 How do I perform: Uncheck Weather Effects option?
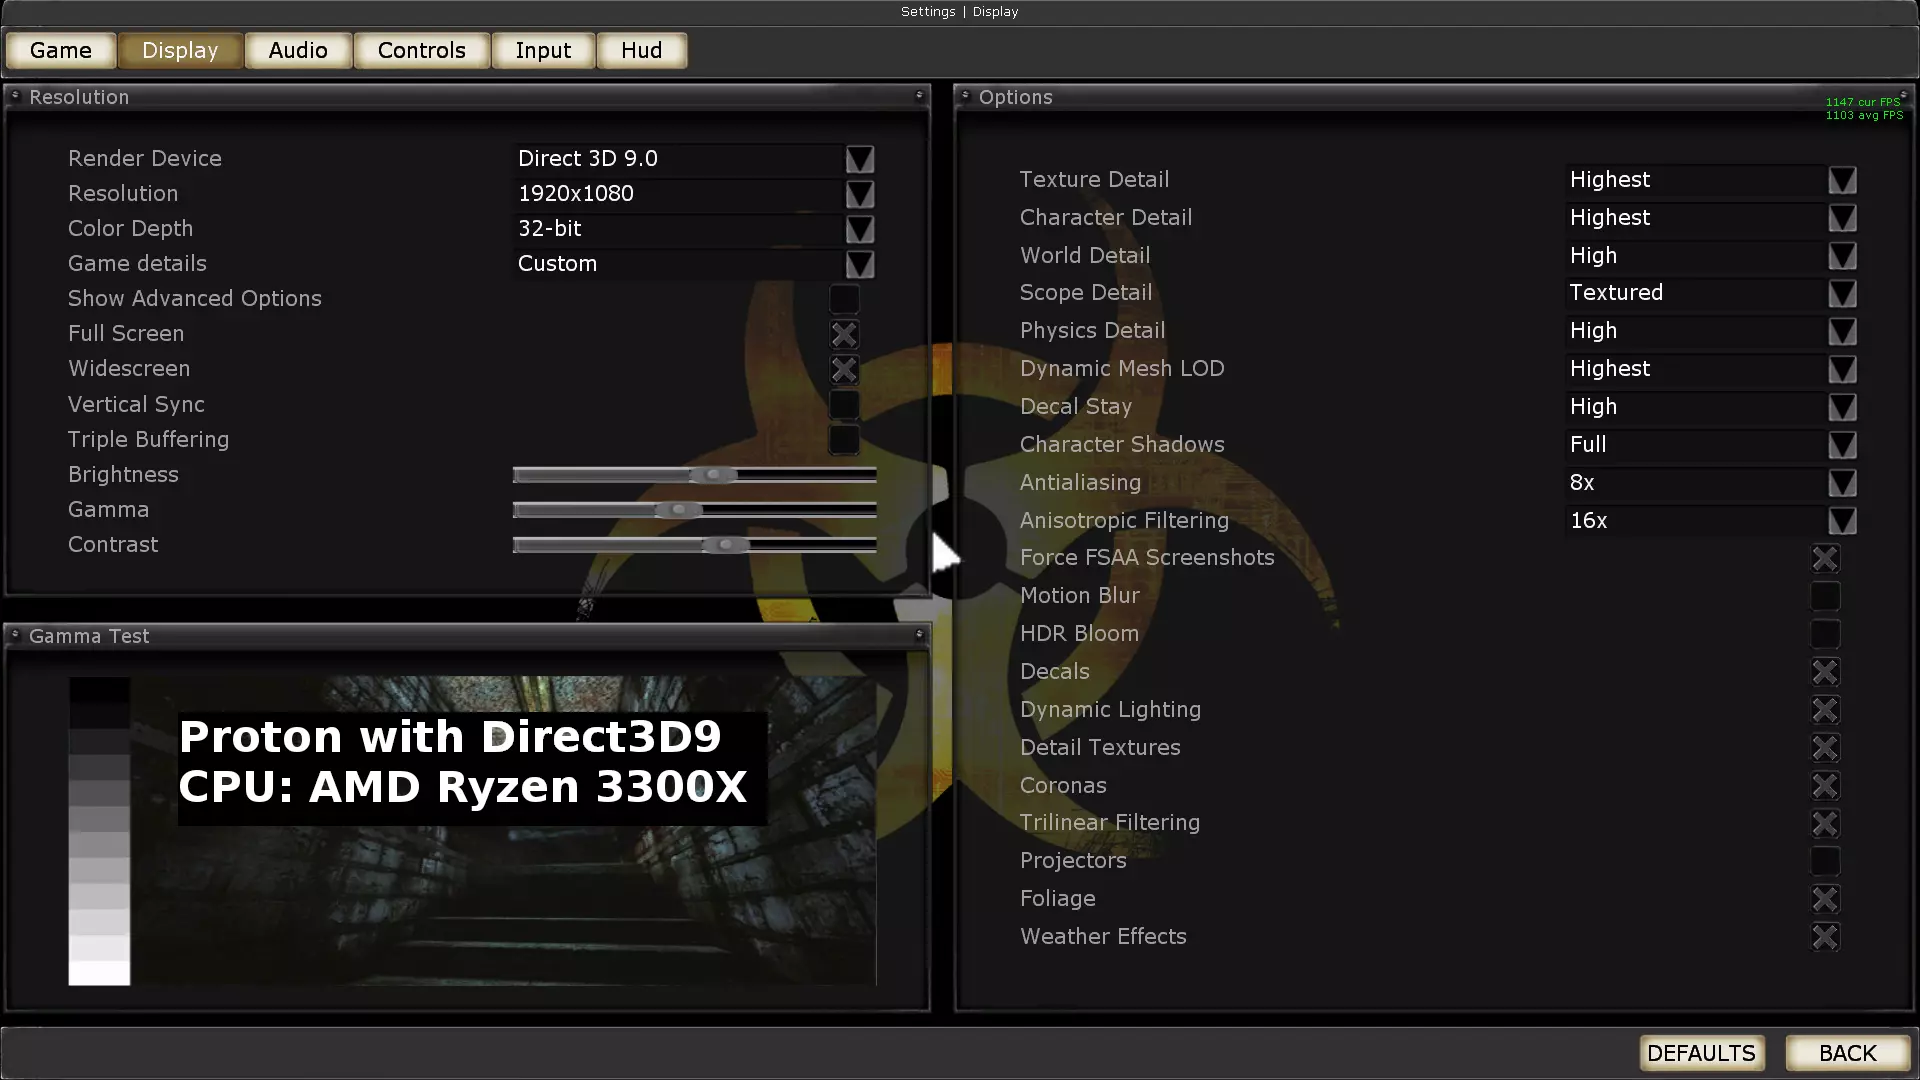pyautogui.click(x=1825, y=937)
